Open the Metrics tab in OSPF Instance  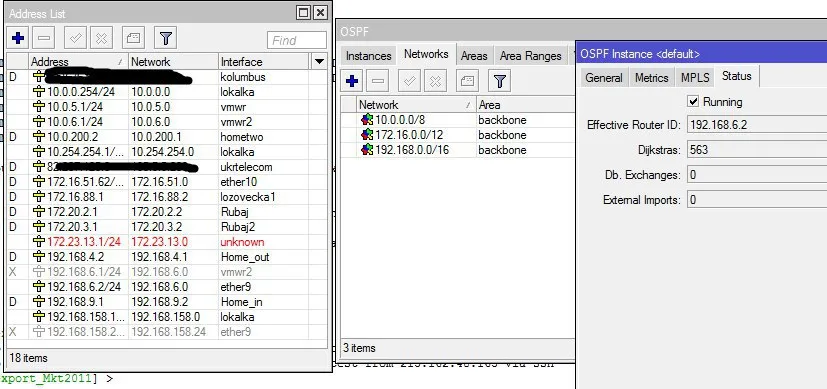coord(651,77)
